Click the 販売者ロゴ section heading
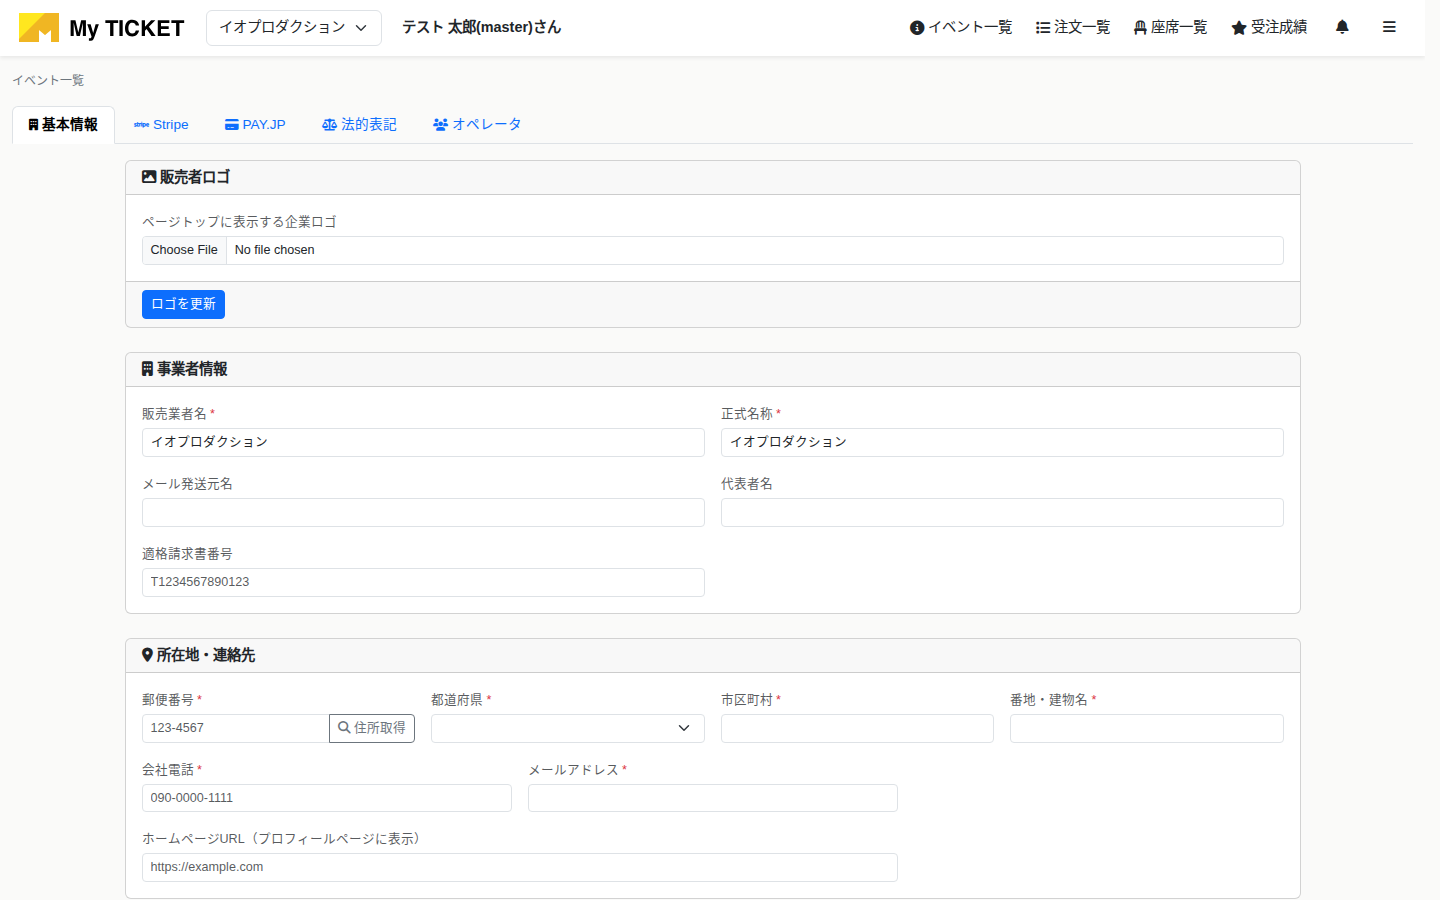Viewport: 1440px width, 900px height. (x=186, y=177)
